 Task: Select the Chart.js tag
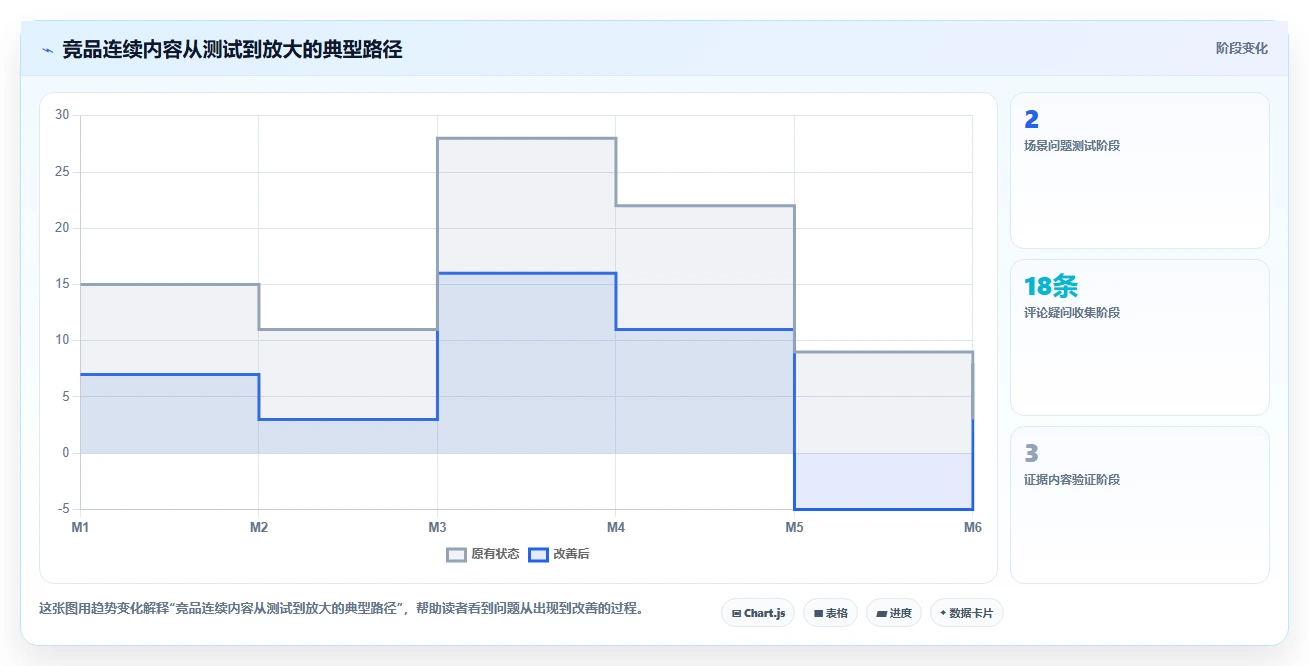tap(758, 613)
